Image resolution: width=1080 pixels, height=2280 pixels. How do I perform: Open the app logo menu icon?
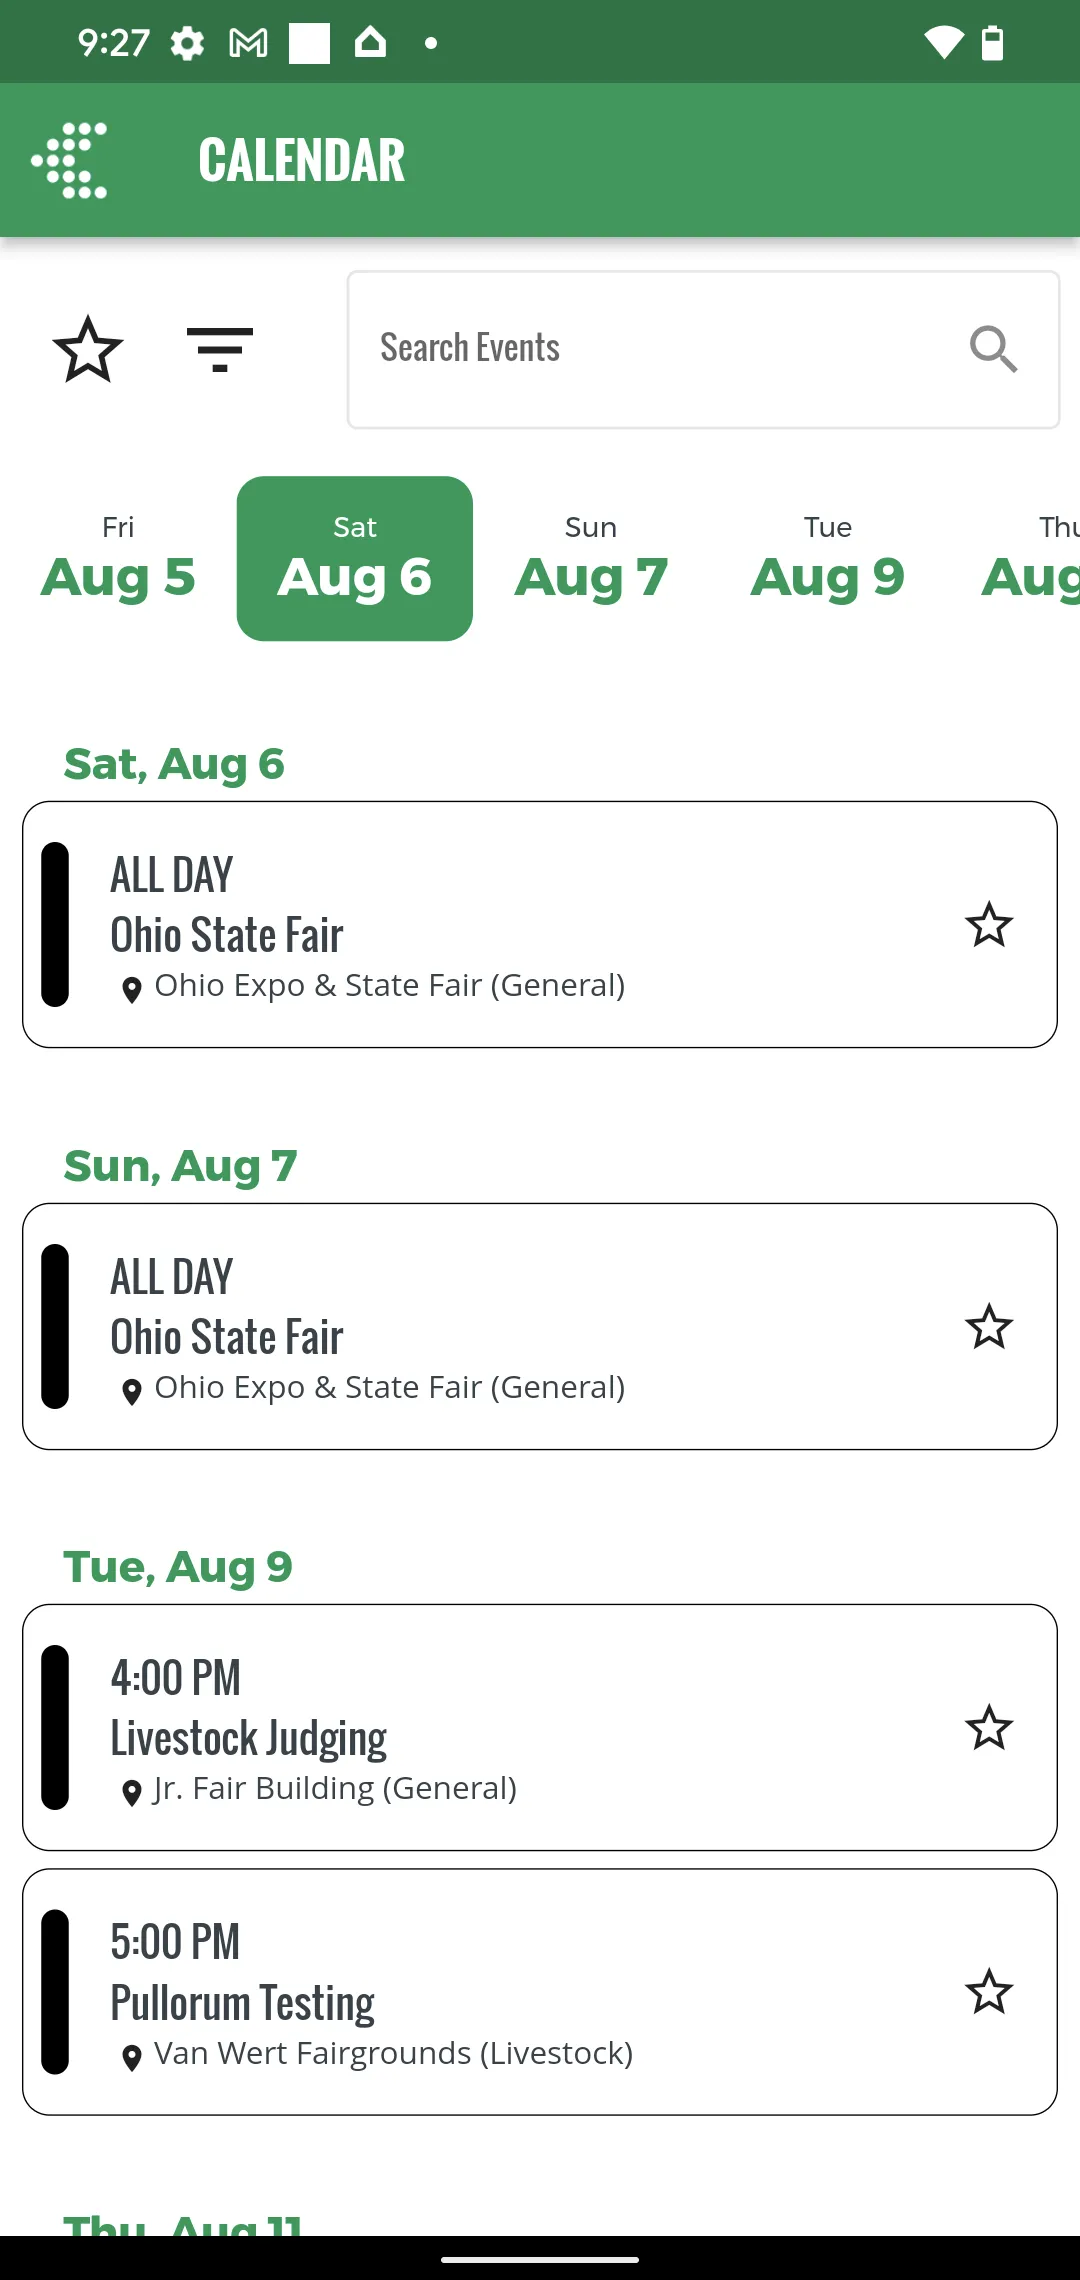coord(69,160)
